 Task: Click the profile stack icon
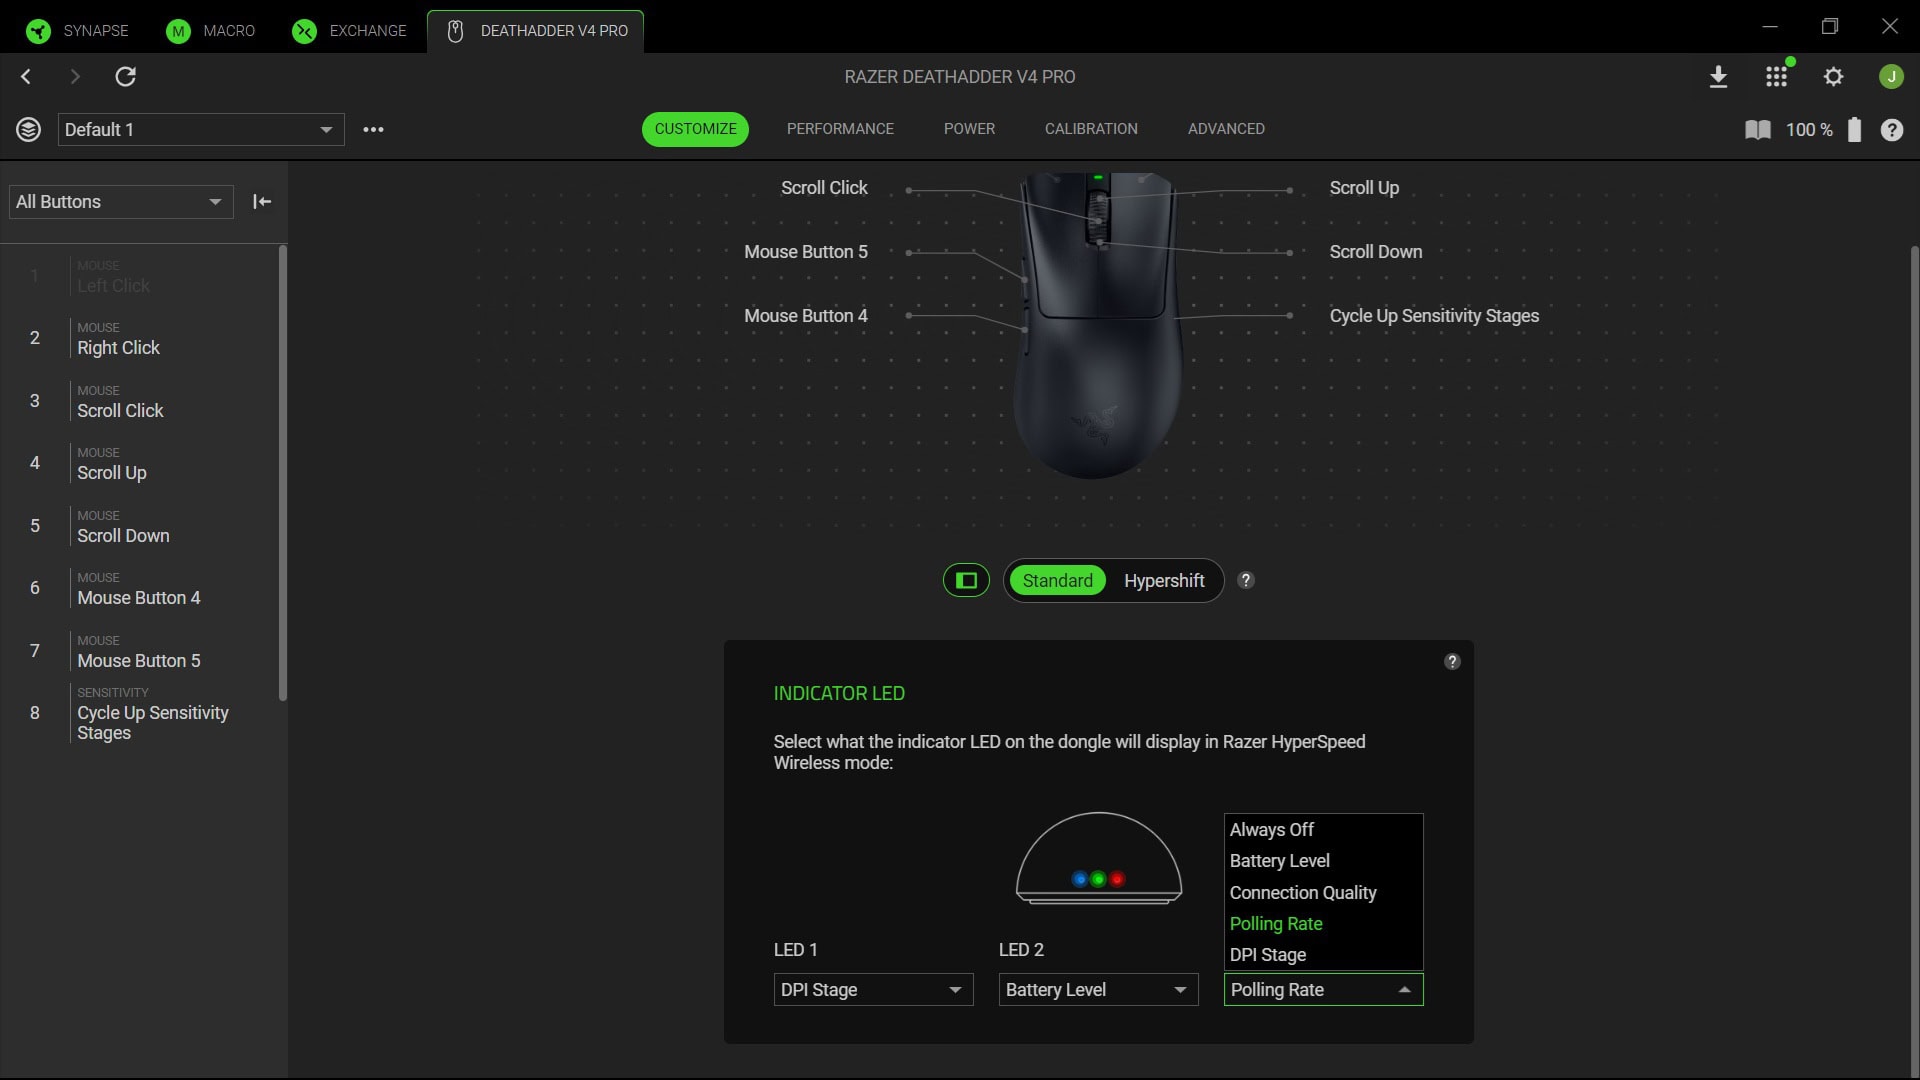[x=28, y=129]
